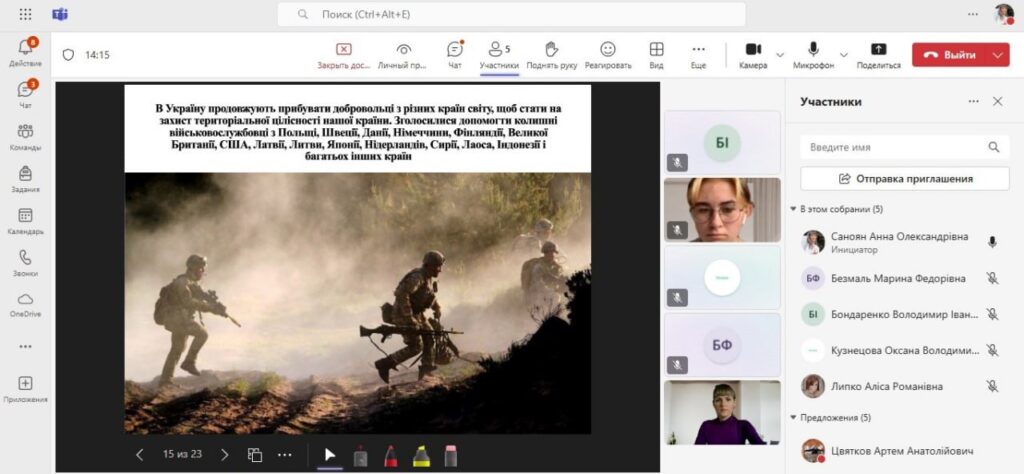Open Calendar in the left sidebar
The height and width of the screenshot is (474, 1024).
coord(25,220)
